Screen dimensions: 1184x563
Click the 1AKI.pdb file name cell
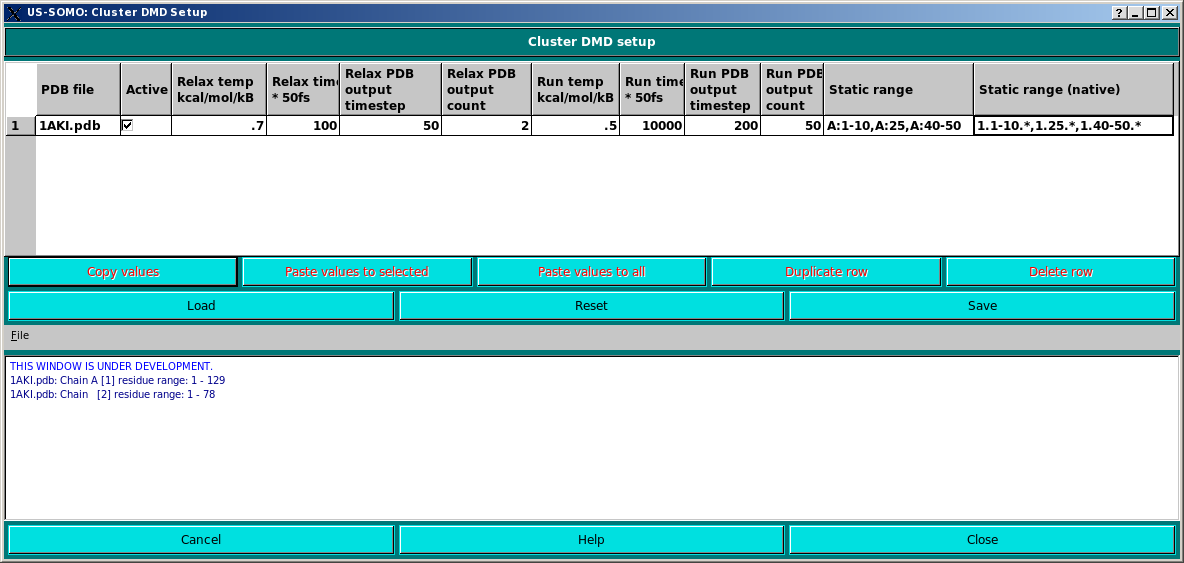point(78,126)
